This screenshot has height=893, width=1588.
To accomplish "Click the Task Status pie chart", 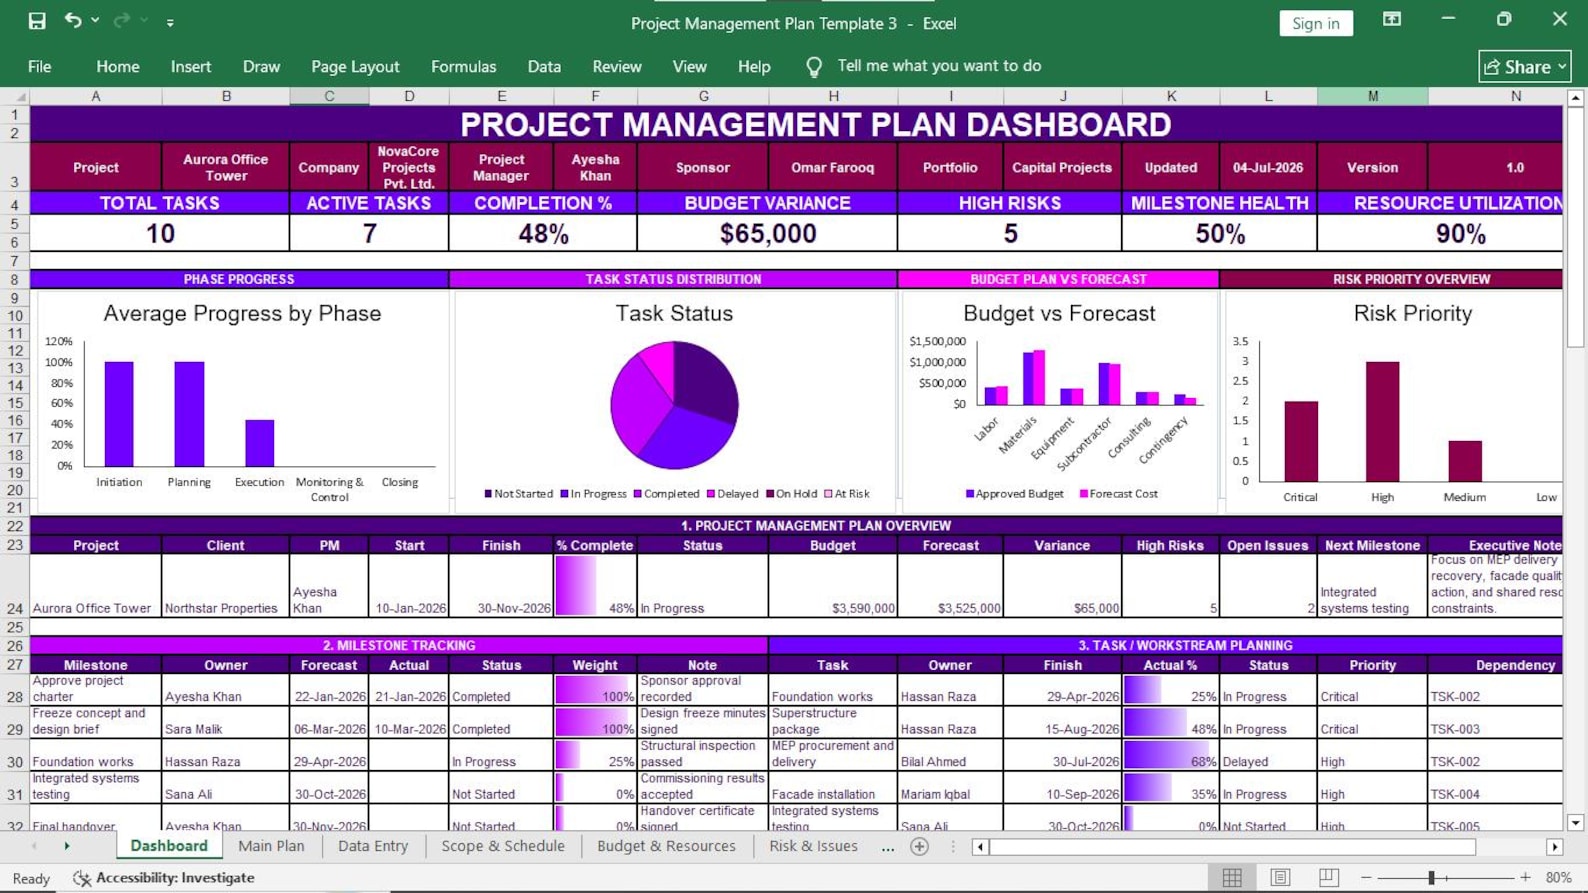I will 674,405.
